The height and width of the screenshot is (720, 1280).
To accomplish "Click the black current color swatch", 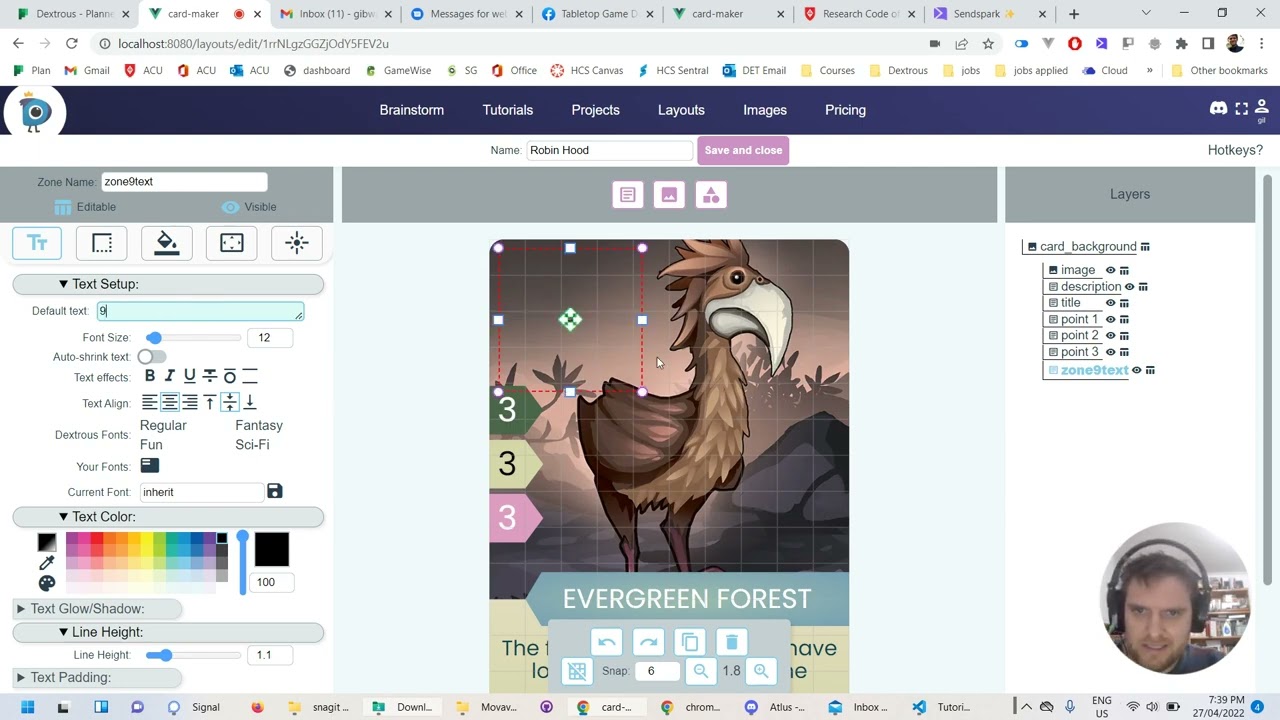I will pos(271,550).
